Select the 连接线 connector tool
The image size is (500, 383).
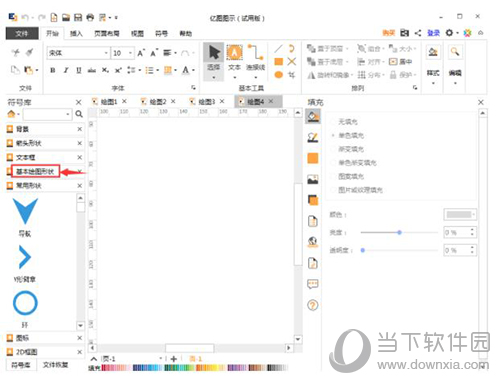pos(255,61)
